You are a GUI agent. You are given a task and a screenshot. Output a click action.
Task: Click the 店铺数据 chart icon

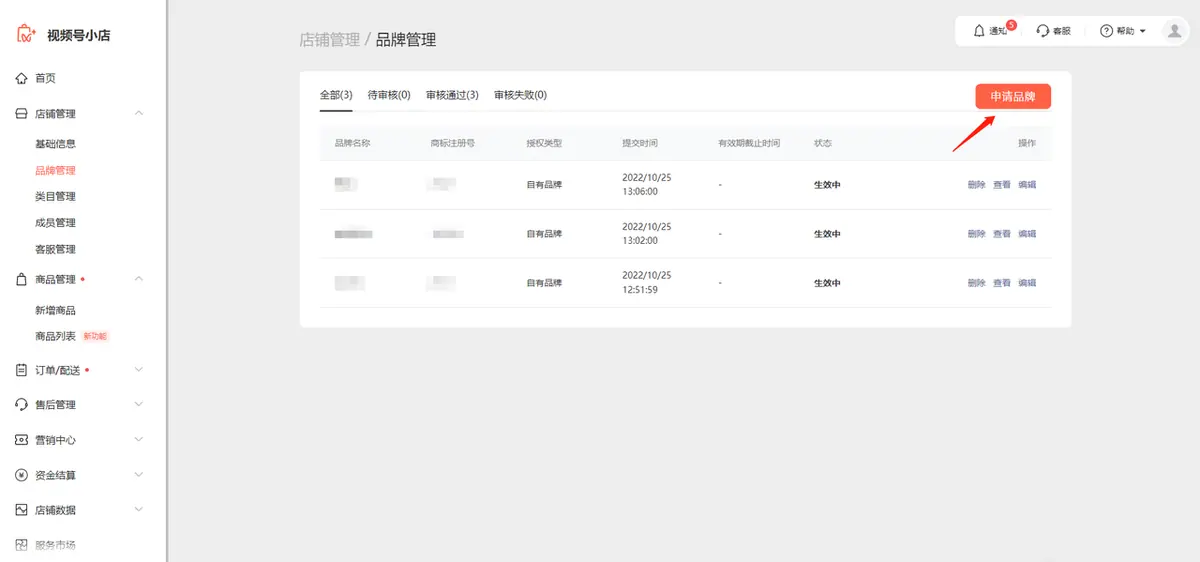[22, 510]
